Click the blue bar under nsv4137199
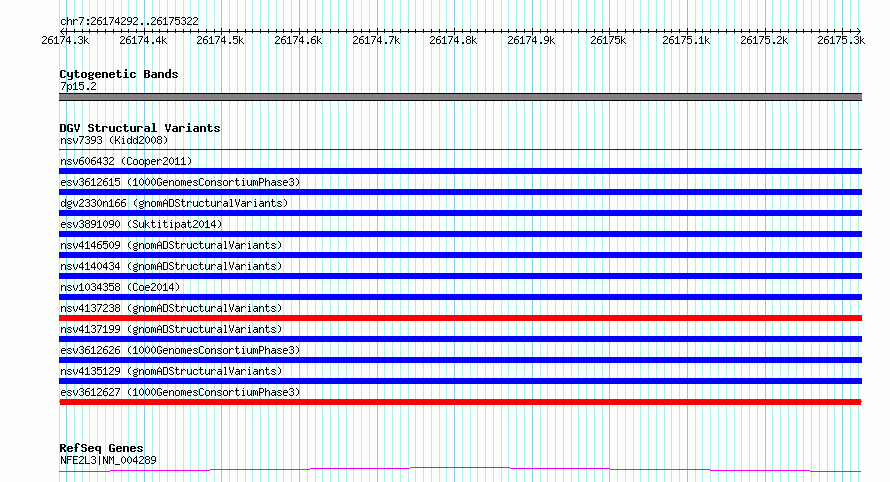 (460, 339)
